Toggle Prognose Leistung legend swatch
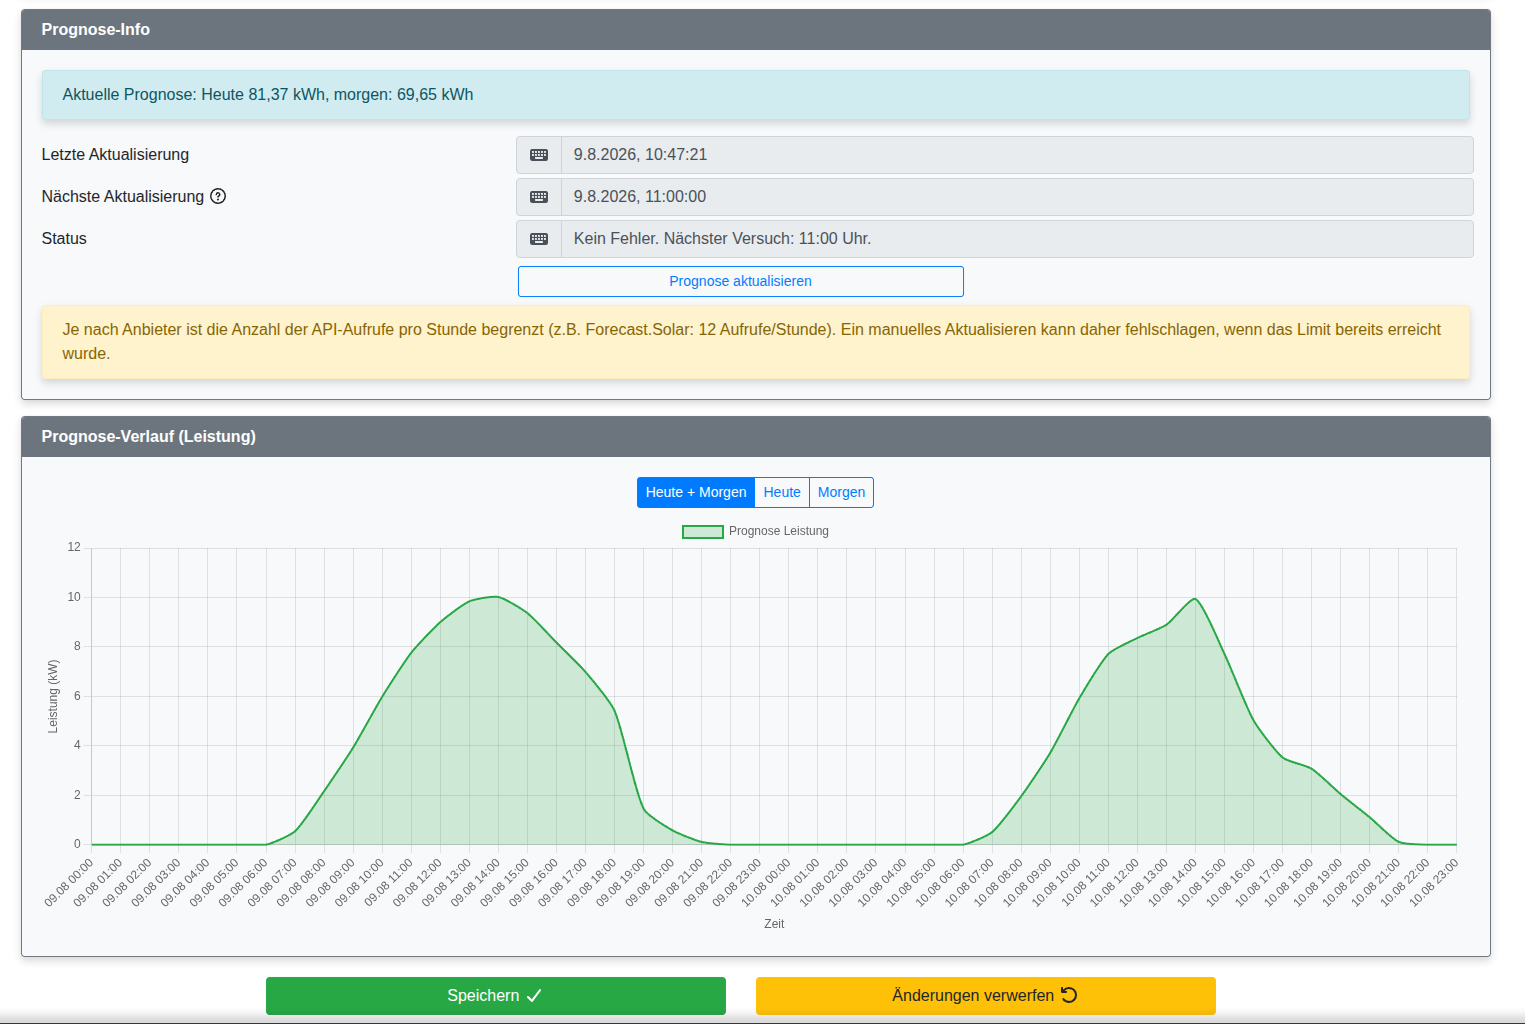The image size is (1525, 1024). [702, 532]
